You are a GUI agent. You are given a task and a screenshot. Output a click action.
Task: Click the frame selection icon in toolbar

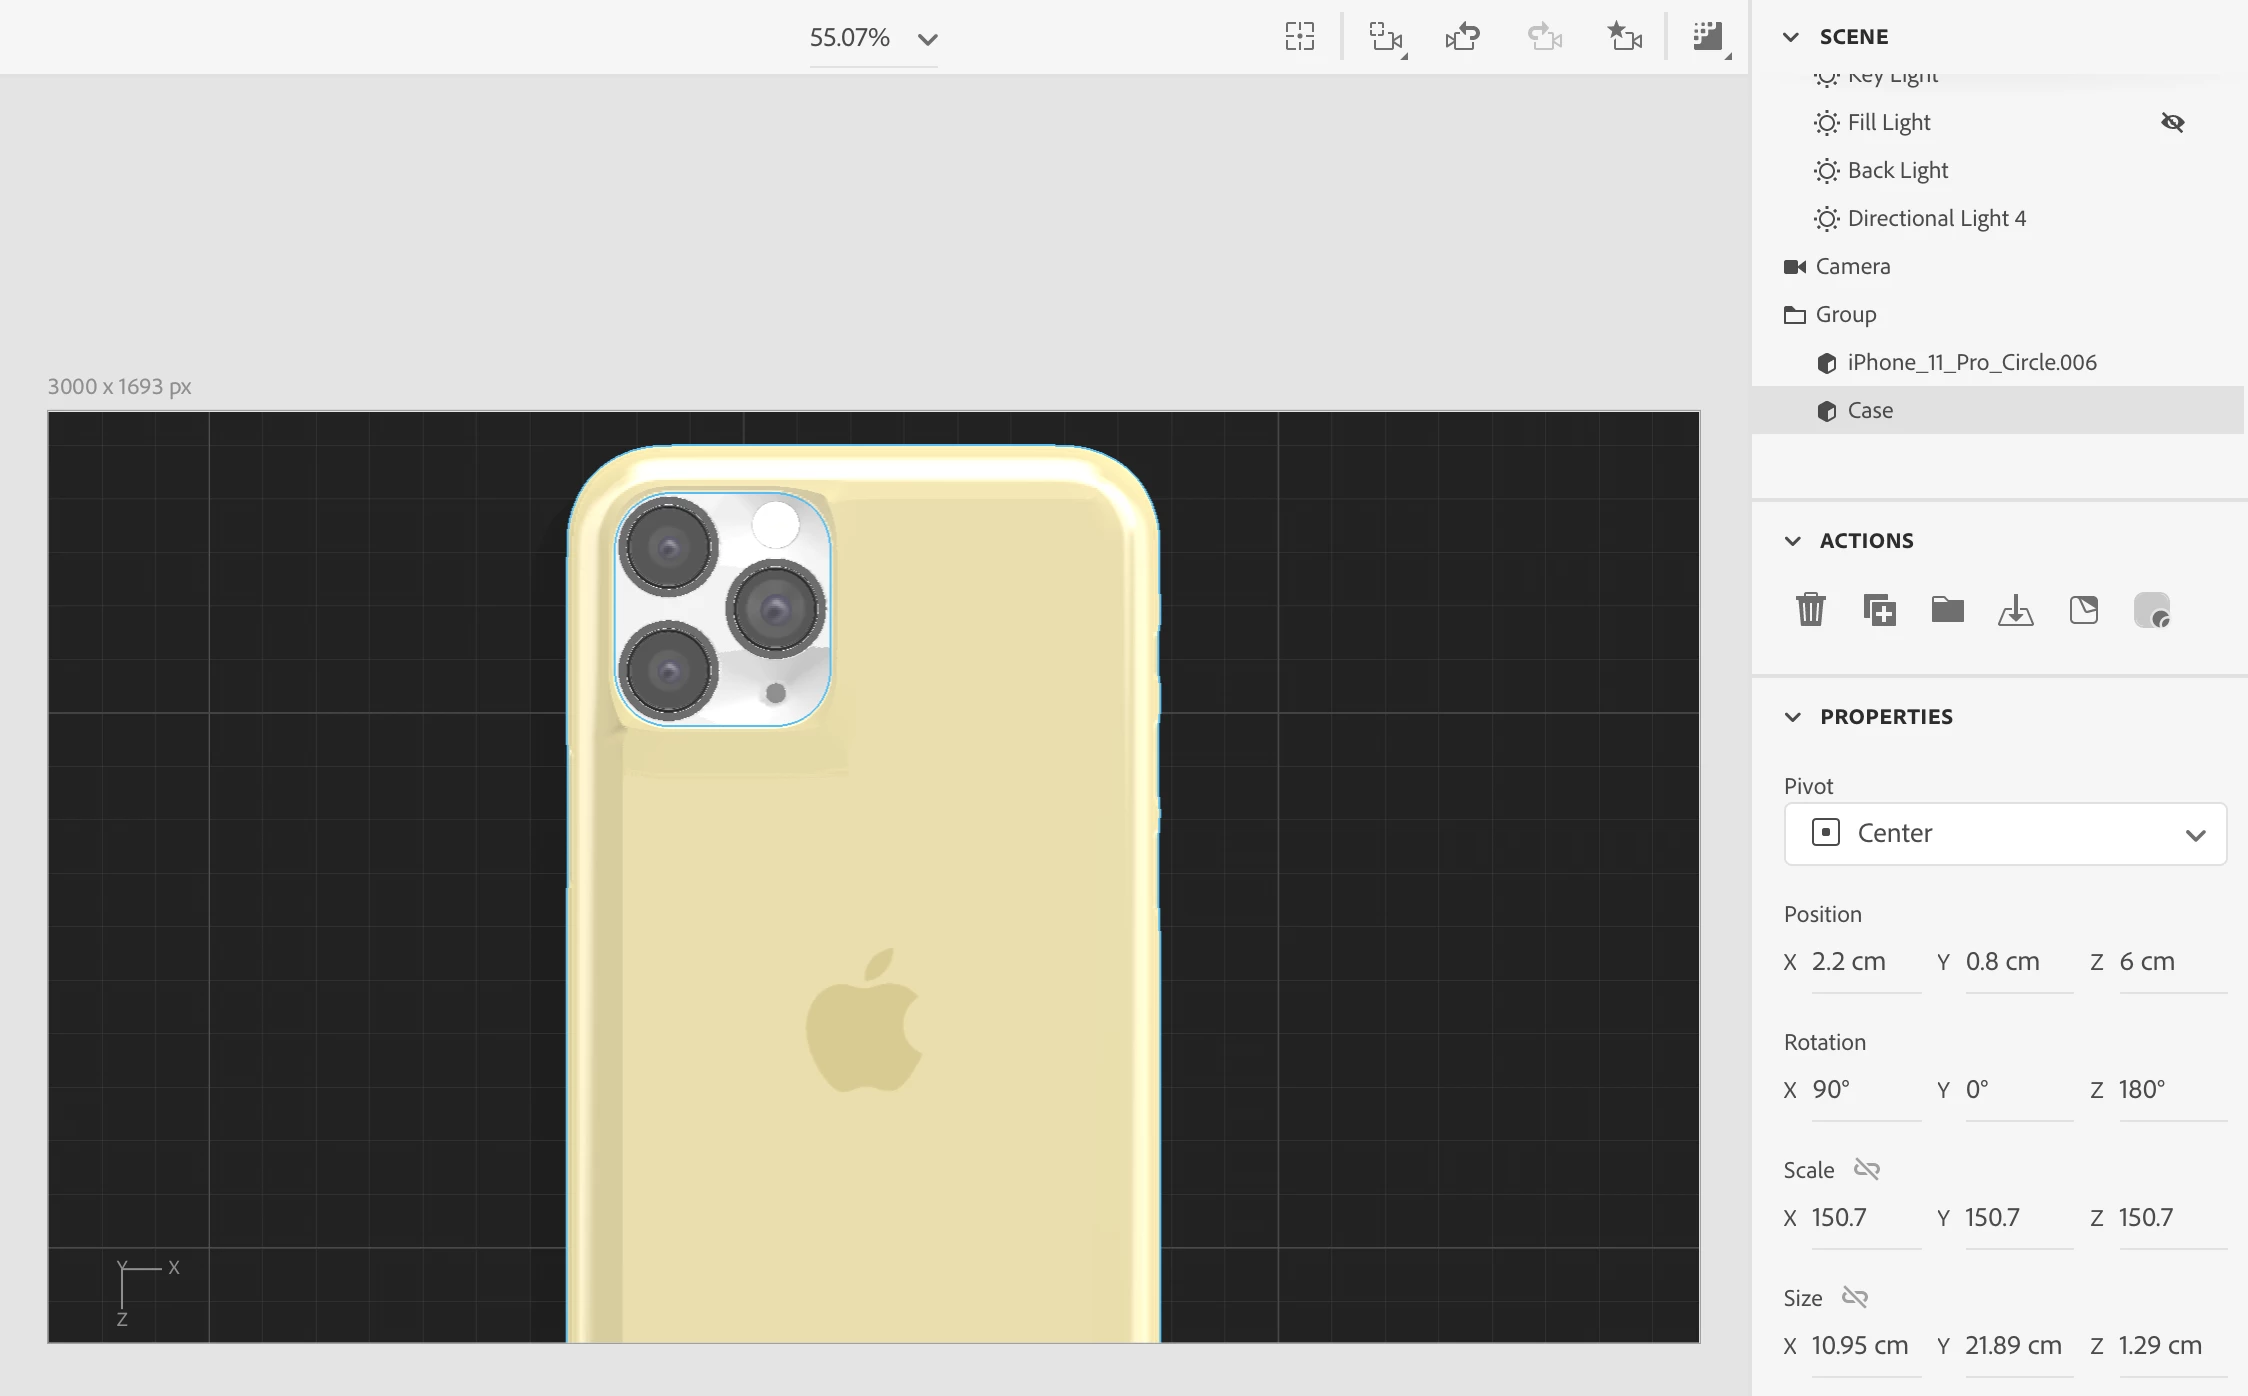pos(1299,37)
